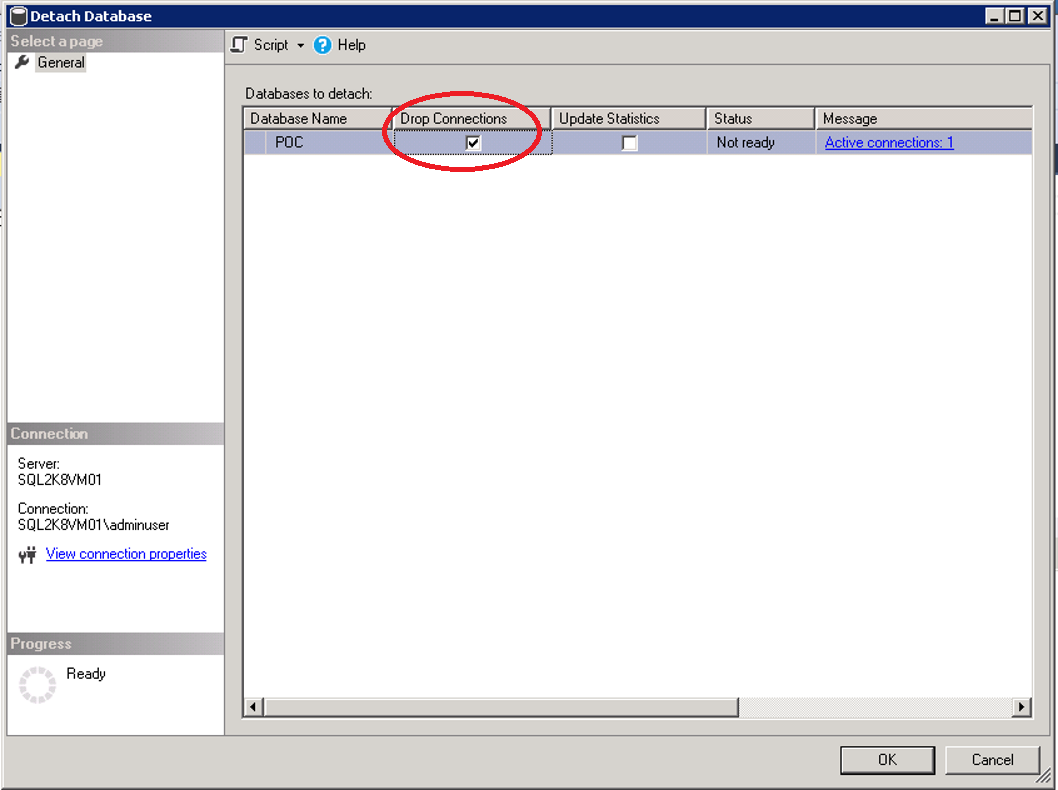Open Help via the blue question mark icon
1058x790 pixels.
tap(321, 45)
